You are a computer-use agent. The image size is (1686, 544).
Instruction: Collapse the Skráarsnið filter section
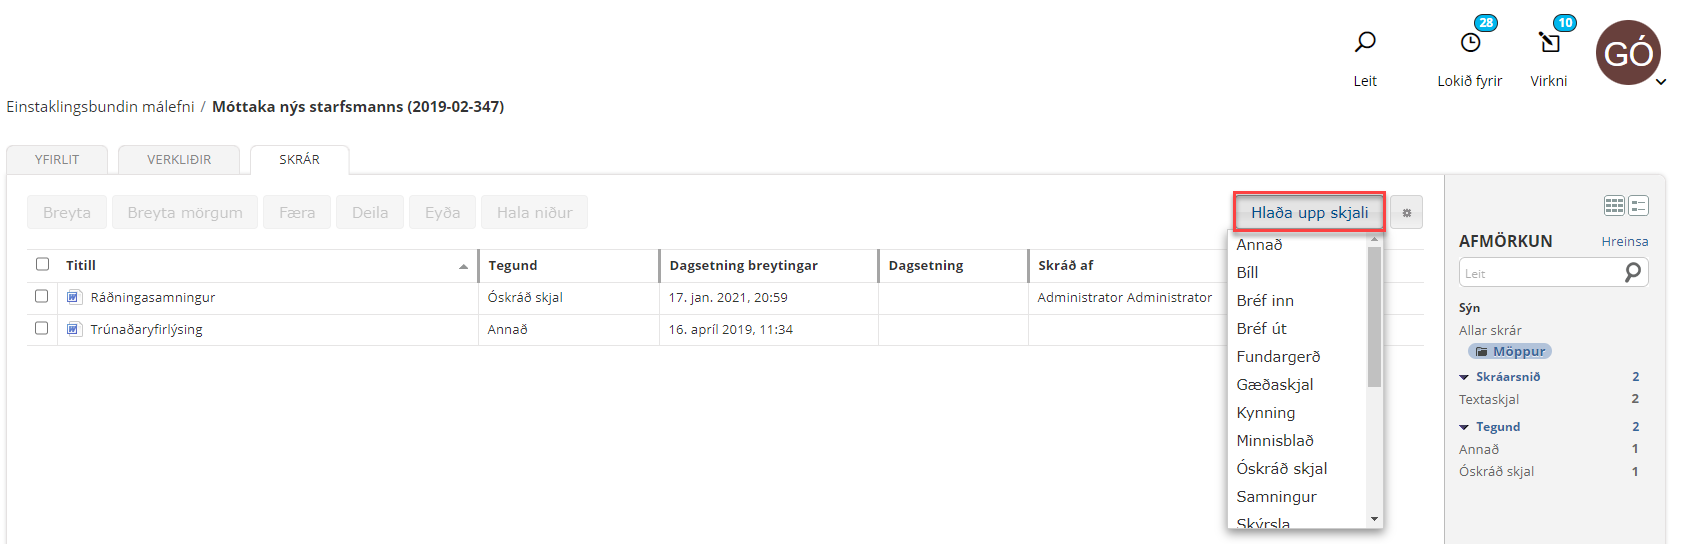point(1464,377)
